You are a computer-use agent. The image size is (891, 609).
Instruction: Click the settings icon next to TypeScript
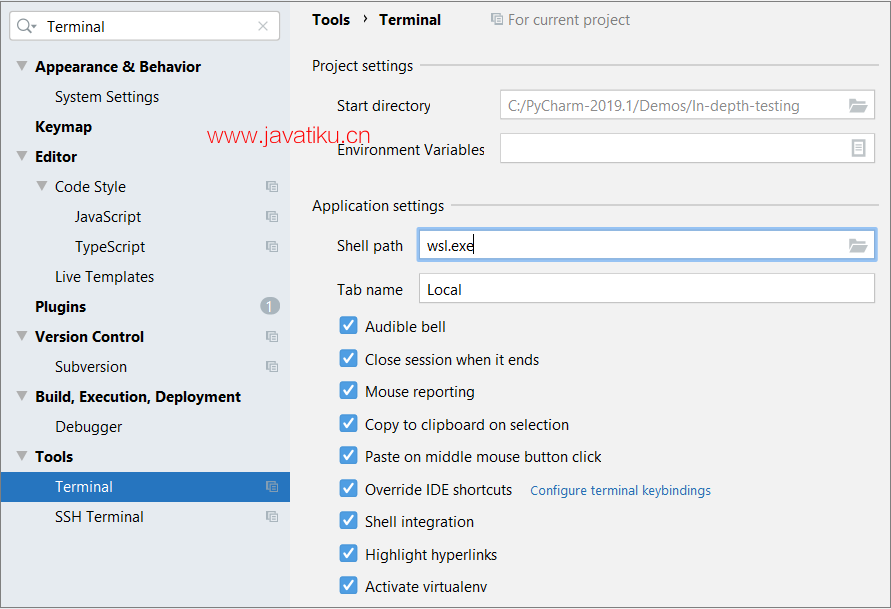tap(271, 246)
